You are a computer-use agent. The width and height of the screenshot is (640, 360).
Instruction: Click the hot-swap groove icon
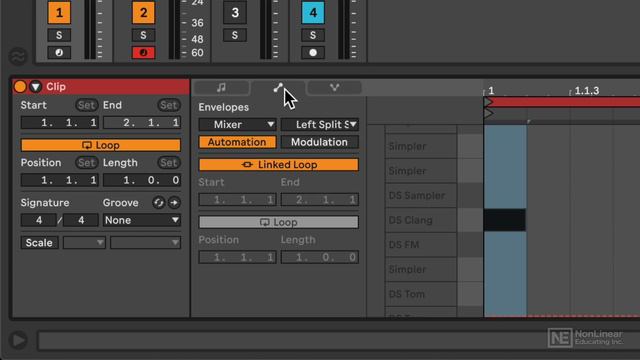click(x=158, y=202)
